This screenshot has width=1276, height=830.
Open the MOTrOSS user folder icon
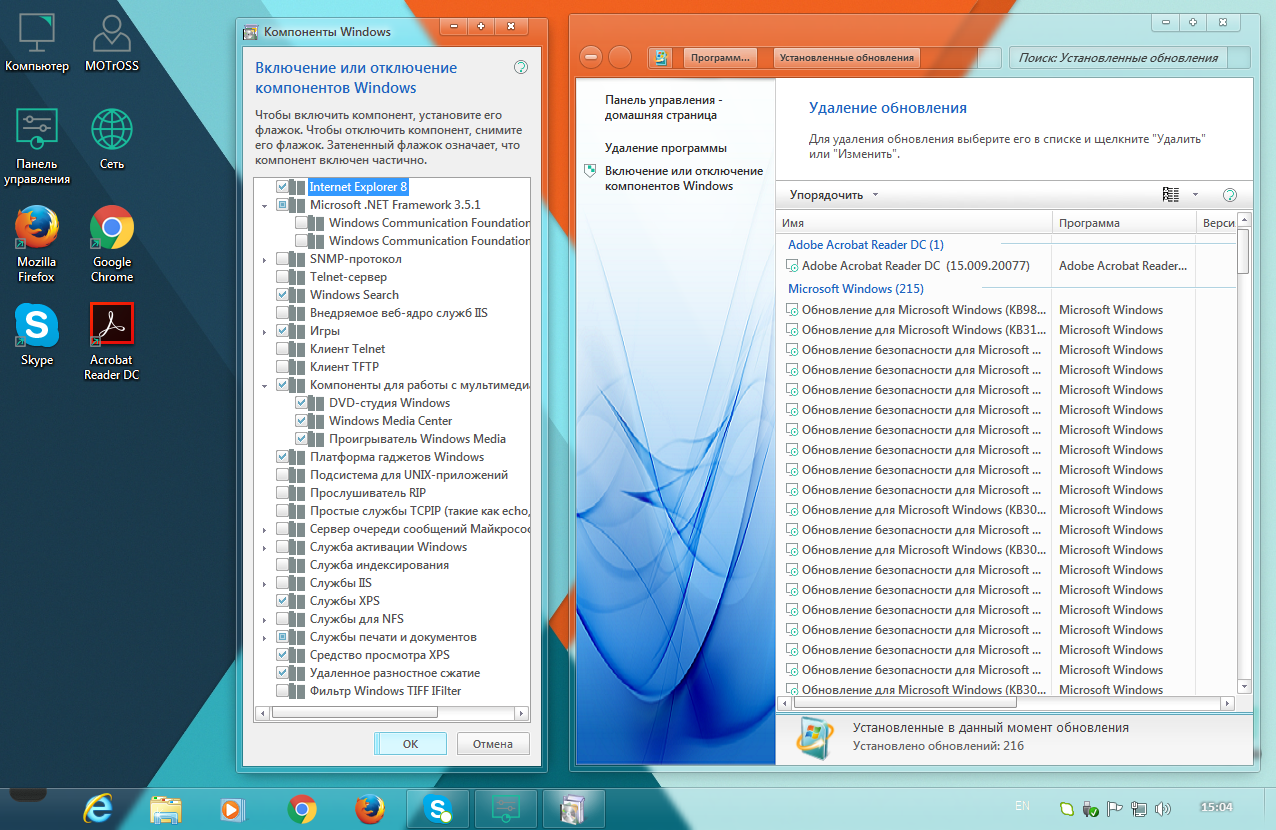coord(112,43)
